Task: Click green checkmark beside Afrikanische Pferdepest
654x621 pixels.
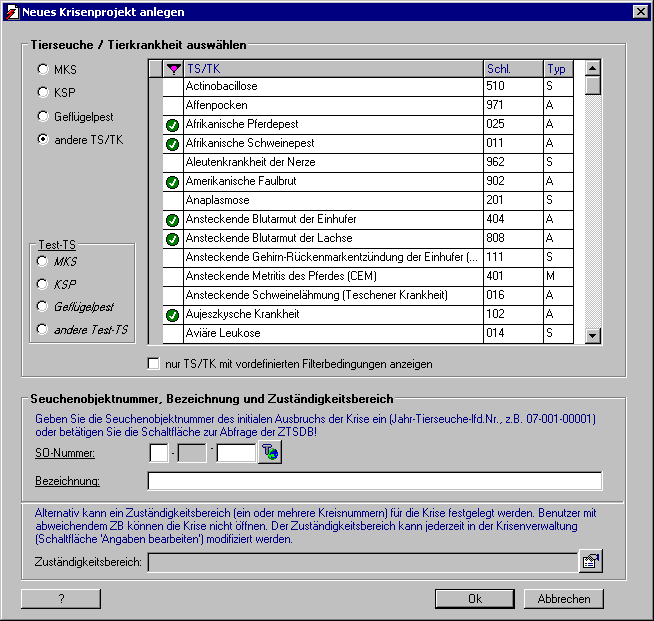Action: [172, 125]
